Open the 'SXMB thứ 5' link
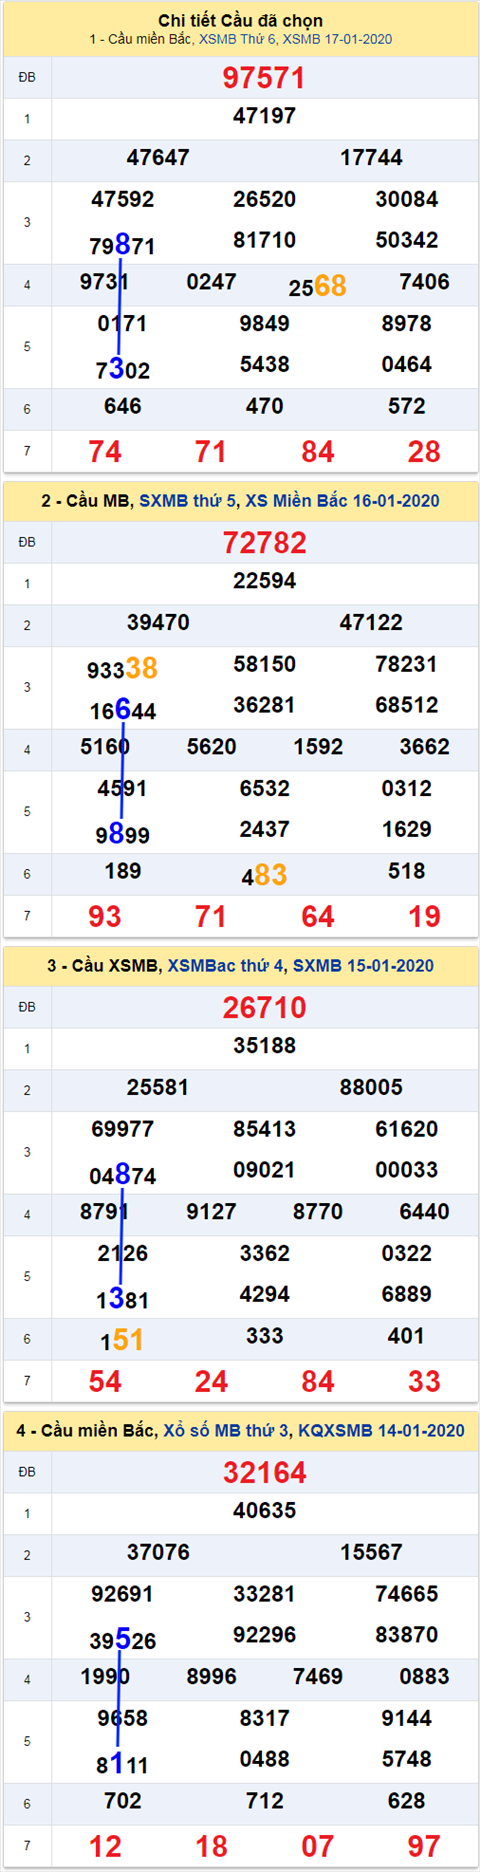 click(x=188, y=500)
